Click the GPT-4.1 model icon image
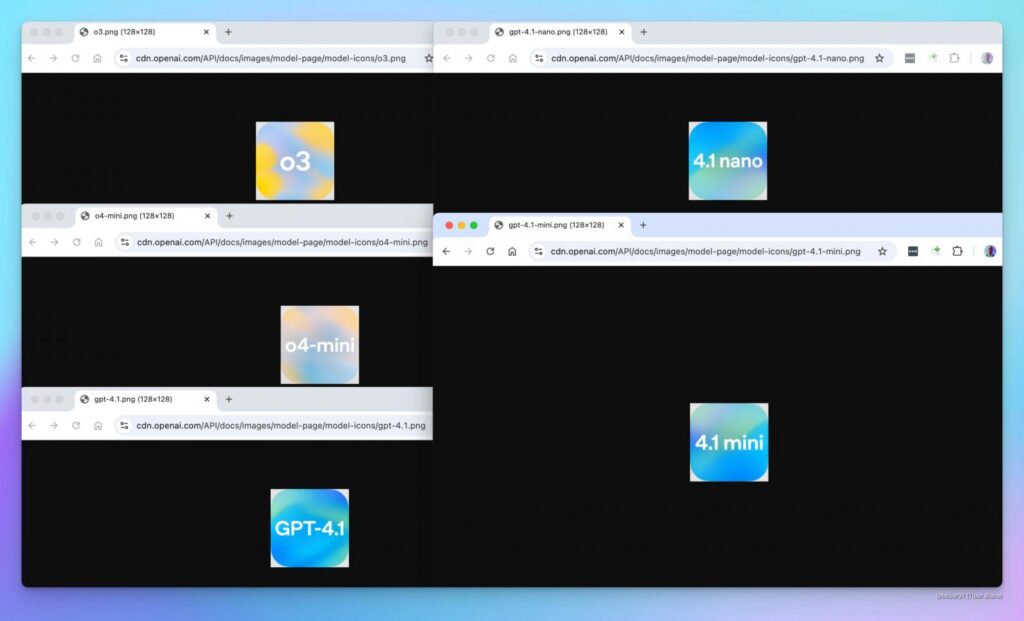The width and height of the screenshot is (1024, 621). 310,528
